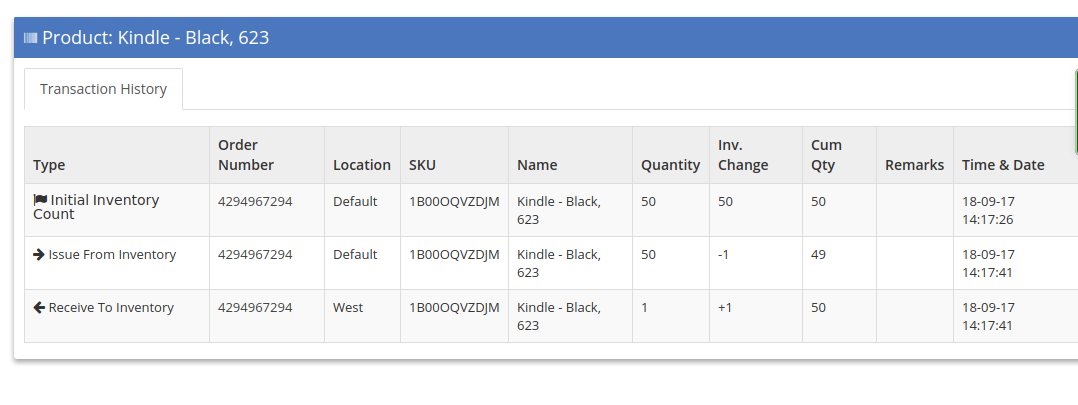
Task: Click order number in Initial Inventory Count row
Action: 255,201
